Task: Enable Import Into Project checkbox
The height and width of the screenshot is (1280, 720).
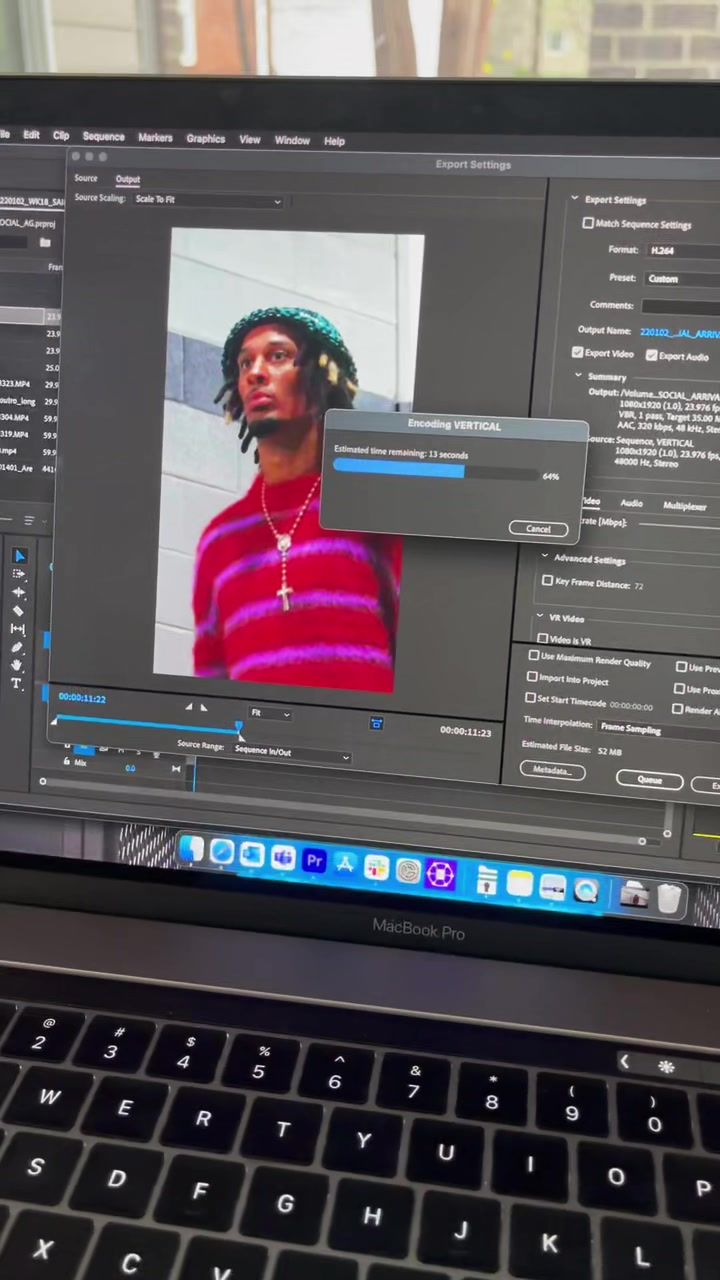Action: pyautogui.click(x=532, y=677)
